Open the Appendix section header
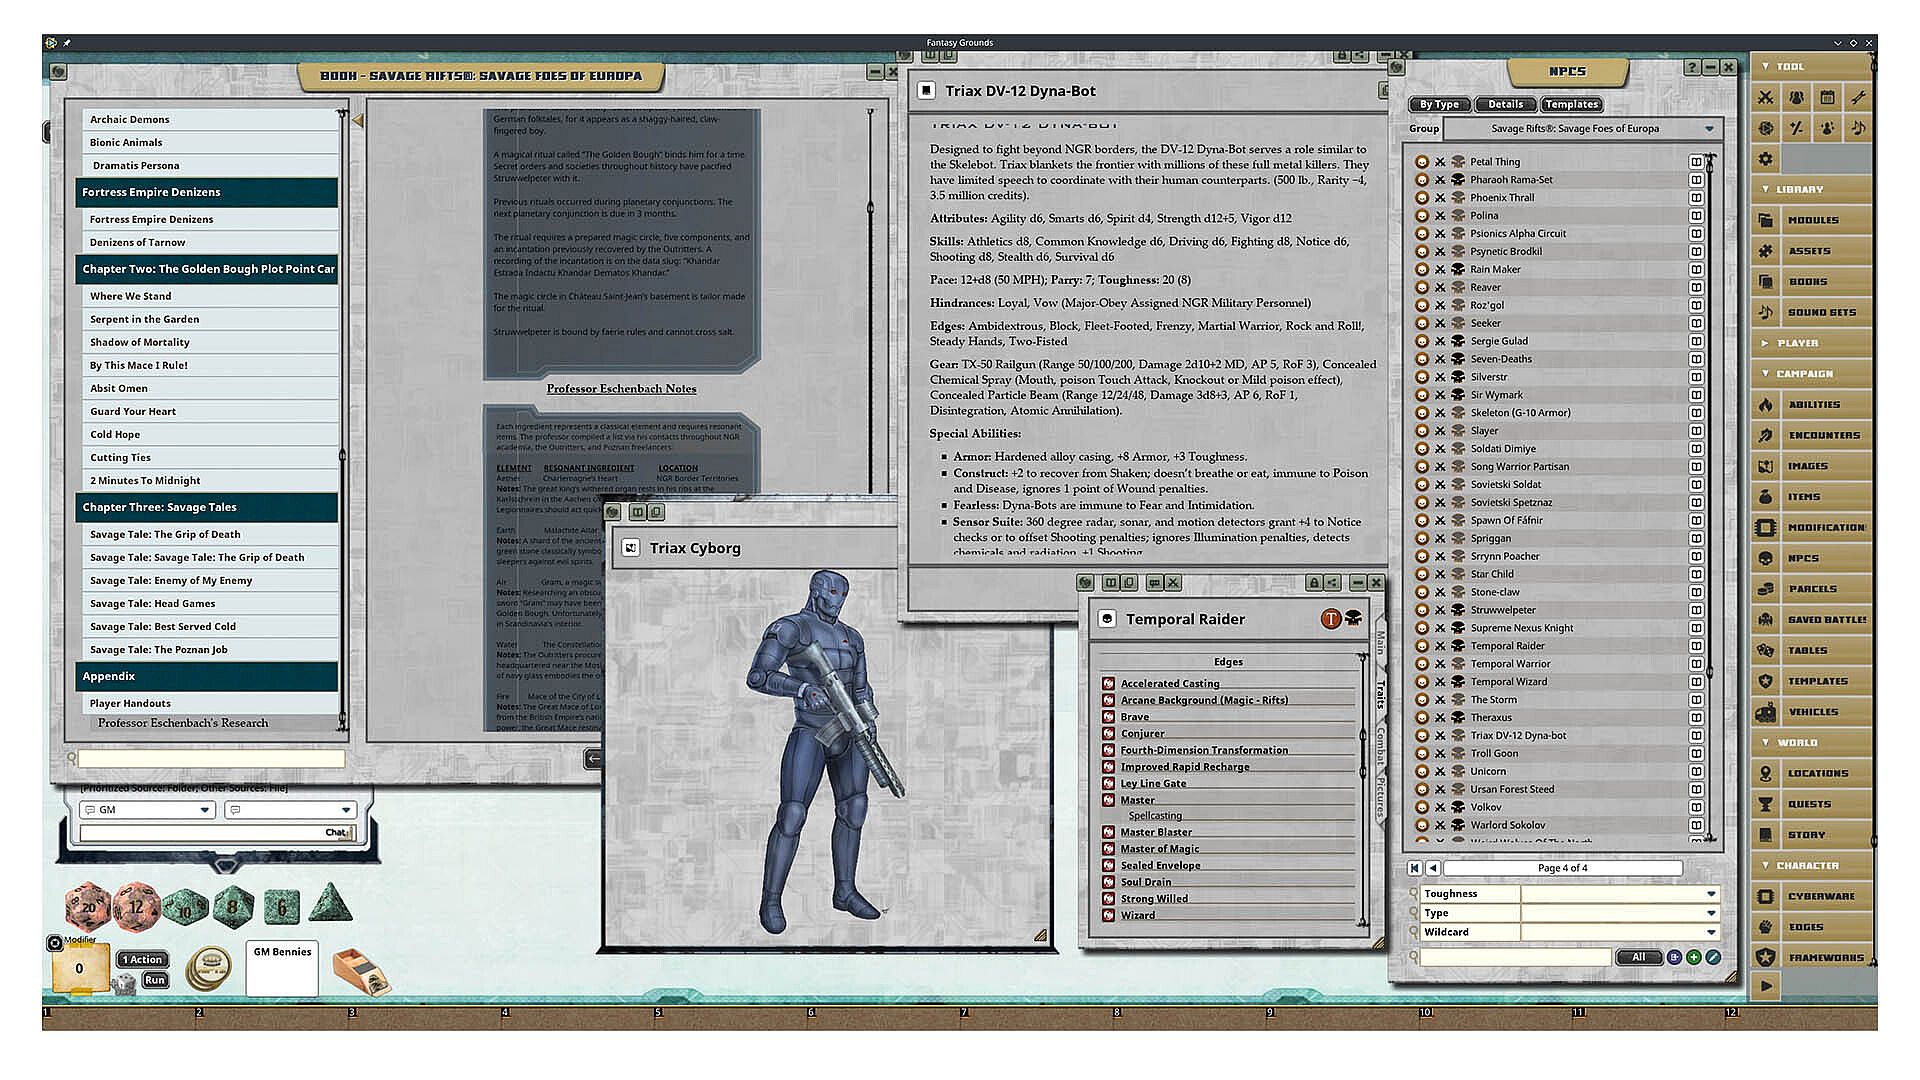 [x=207, y=676]
